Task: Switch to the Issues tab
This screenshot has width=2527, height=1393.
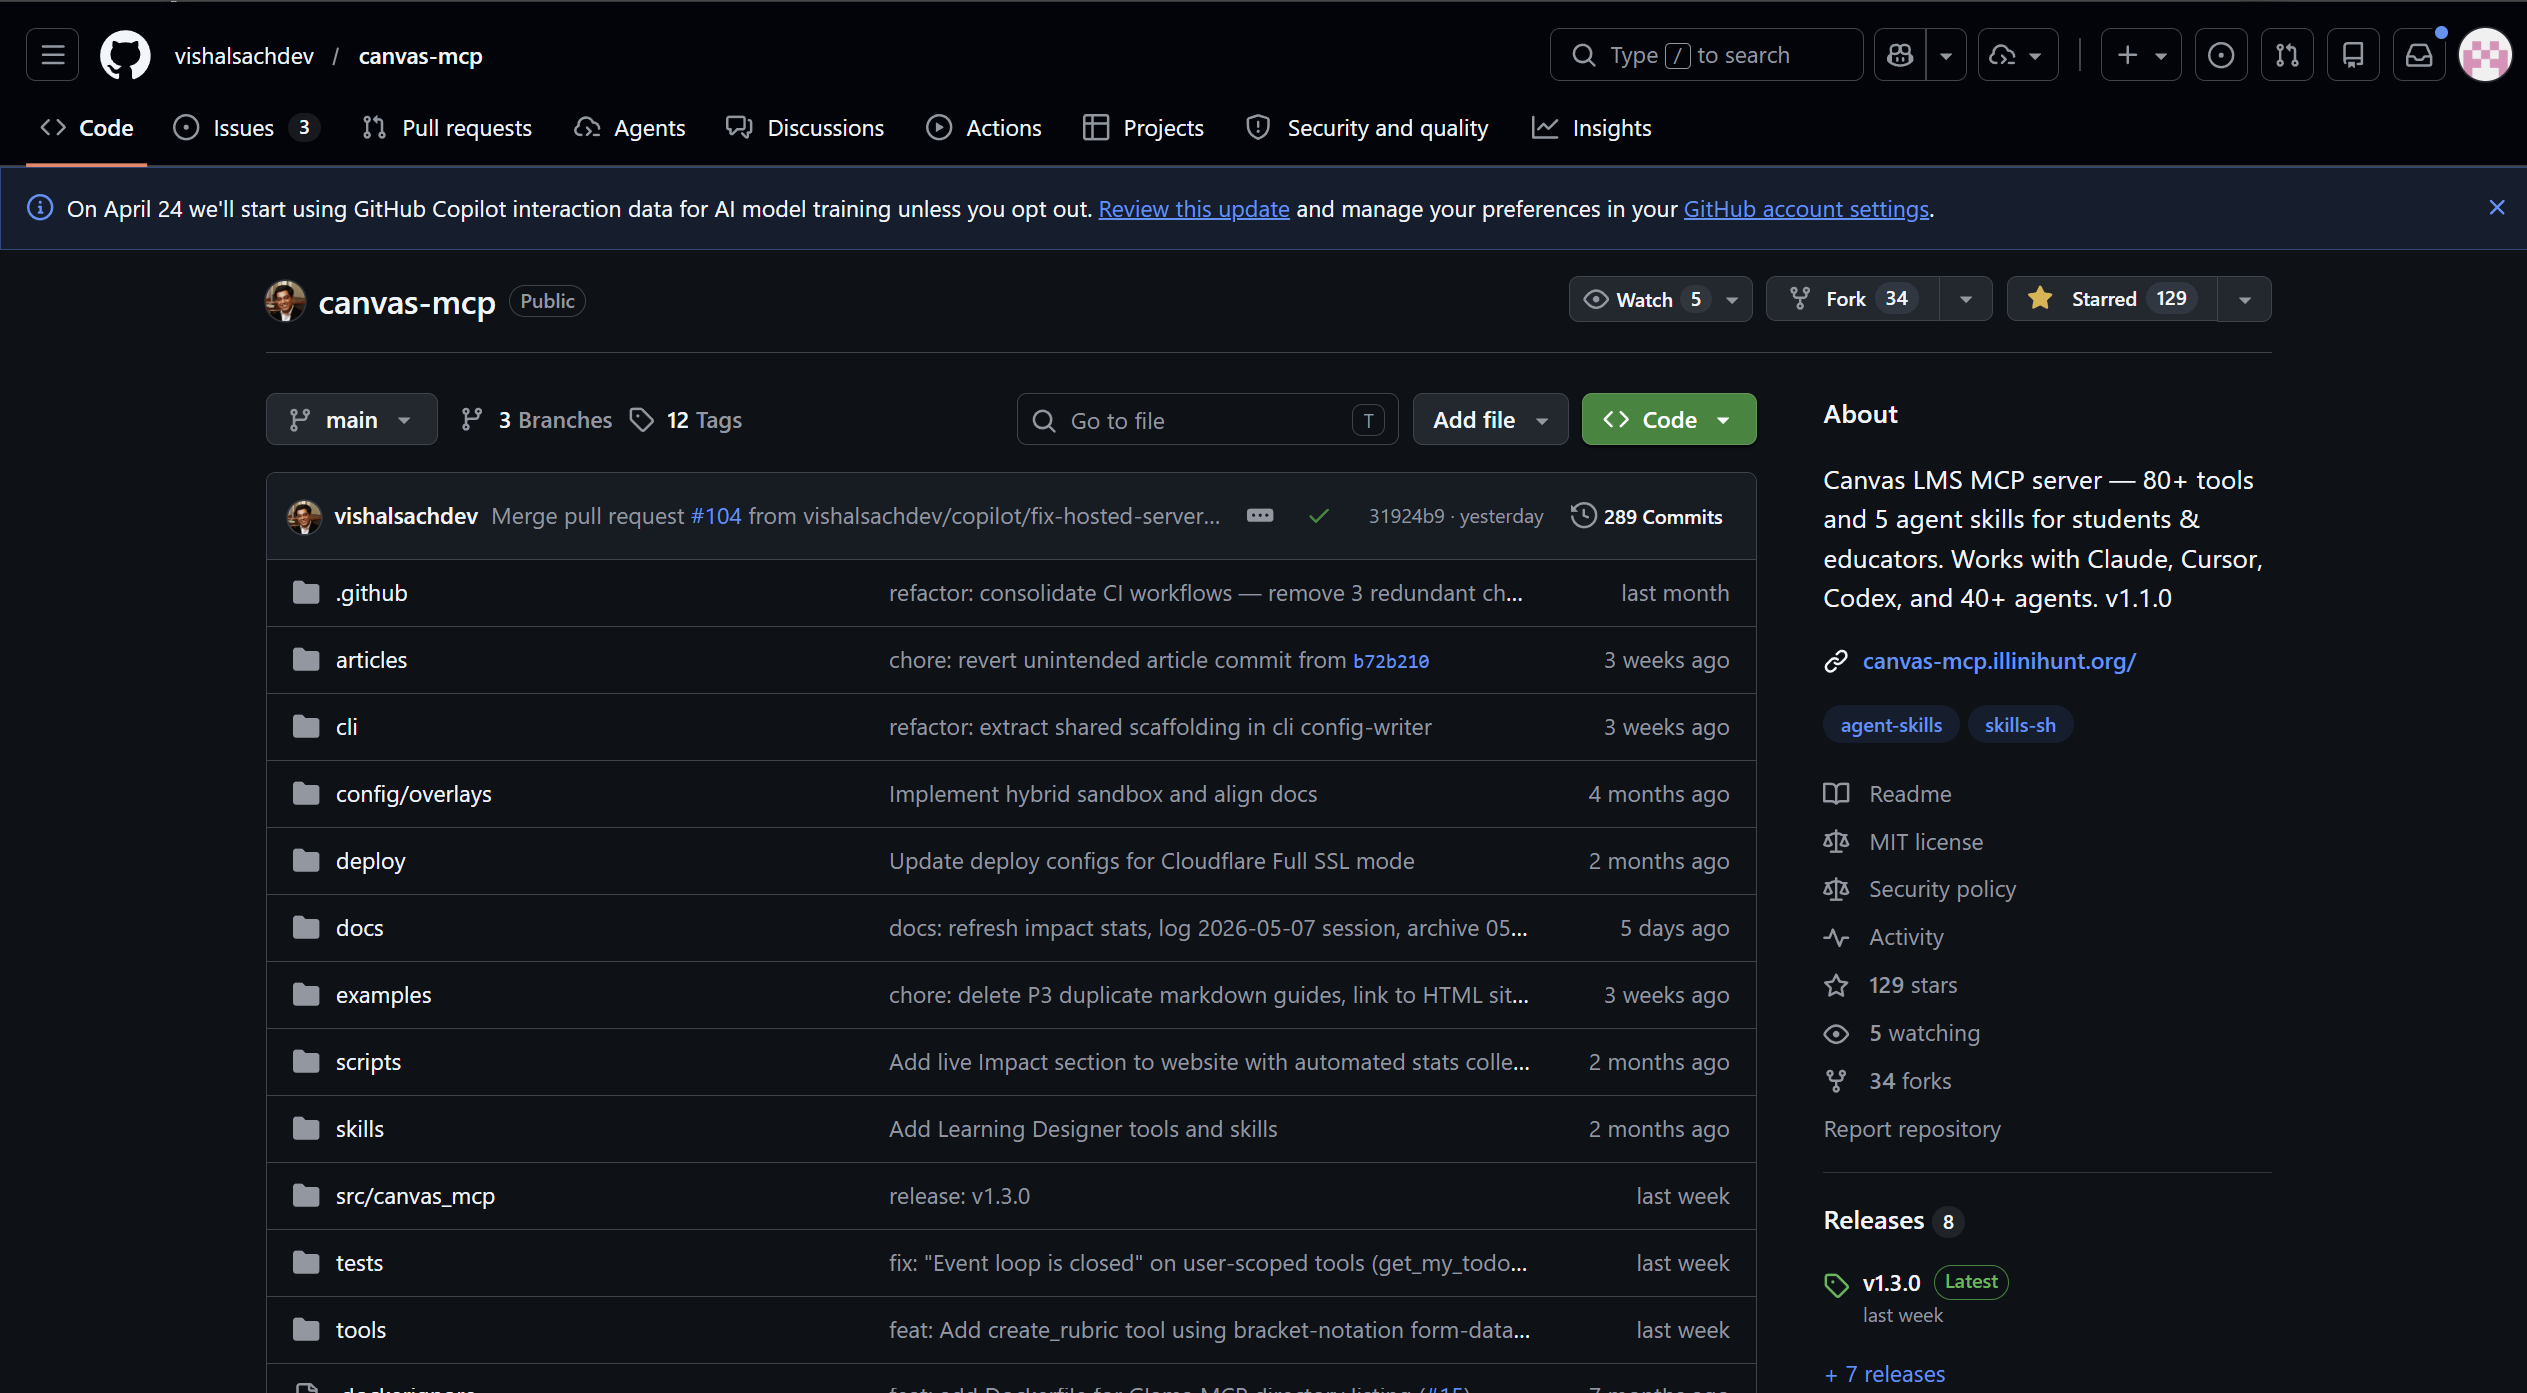Action: tap(246, 128)
